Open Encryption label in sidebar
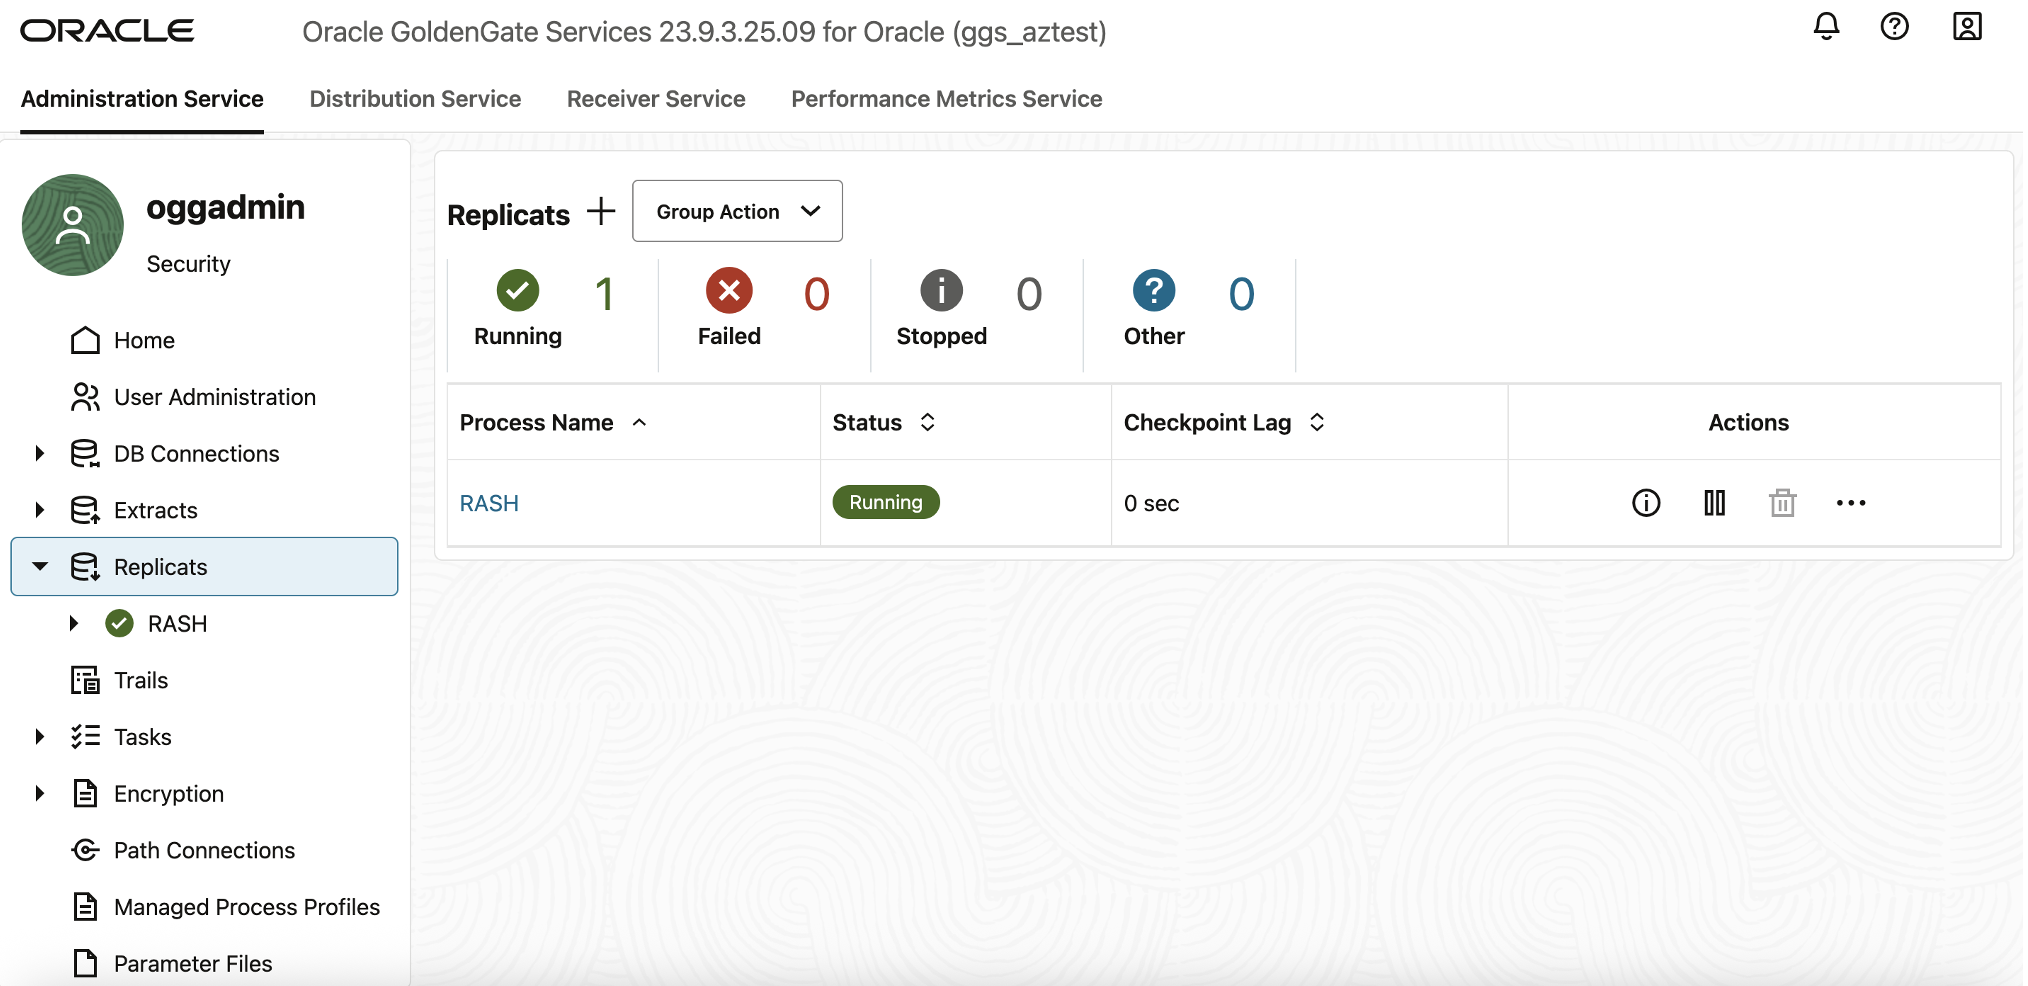2028x986 pixels. pyautogui.click(x=169, y=794)
